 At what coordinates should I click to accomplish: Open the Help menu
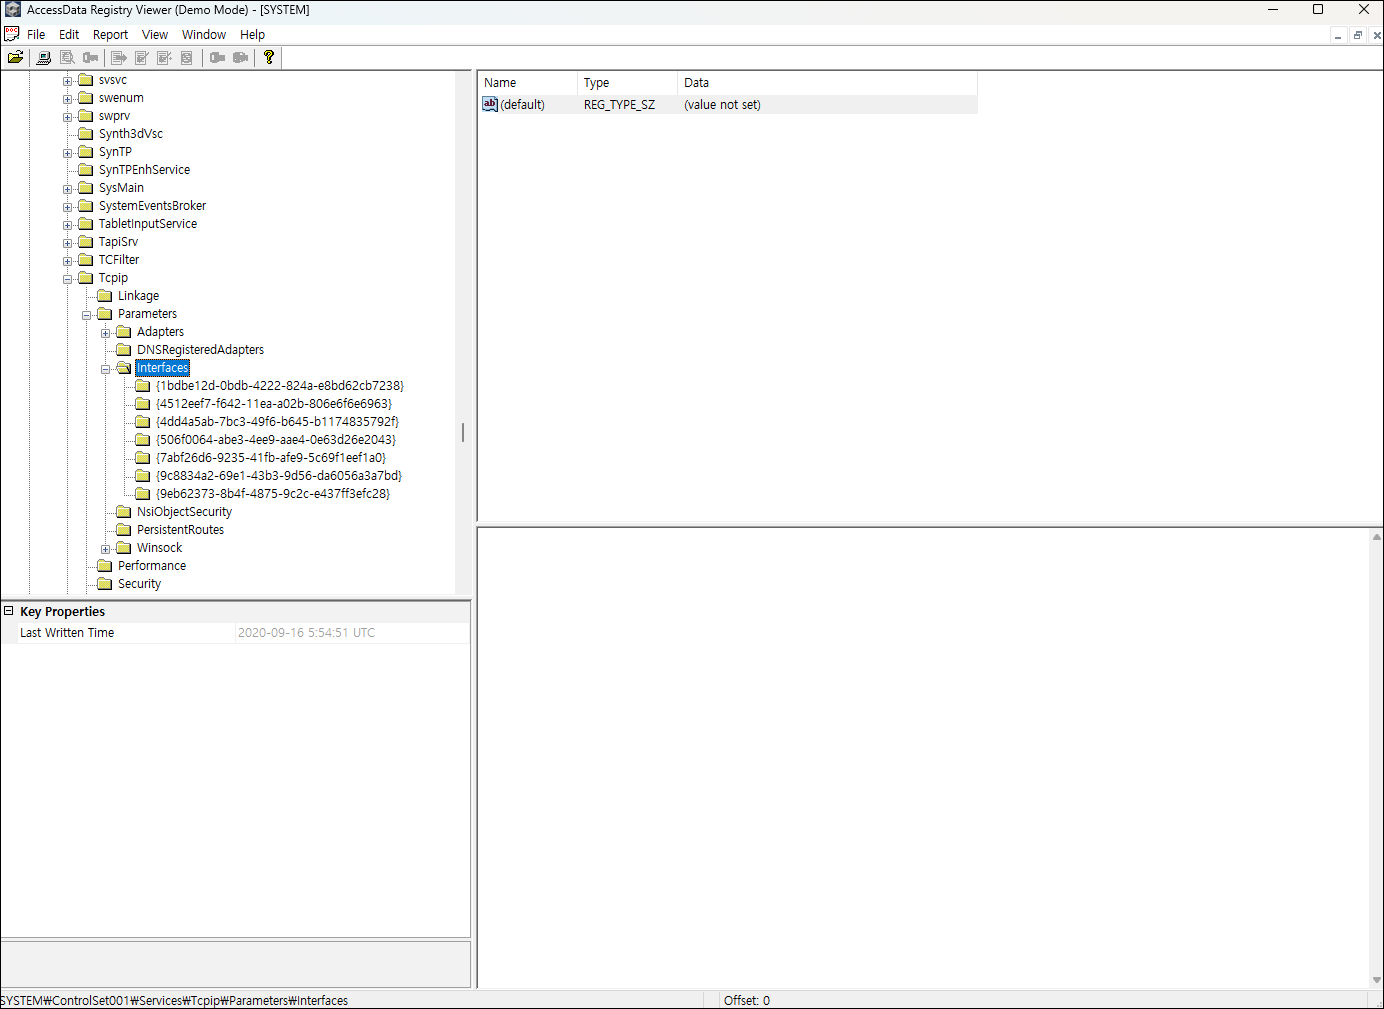tap(252, 34)
